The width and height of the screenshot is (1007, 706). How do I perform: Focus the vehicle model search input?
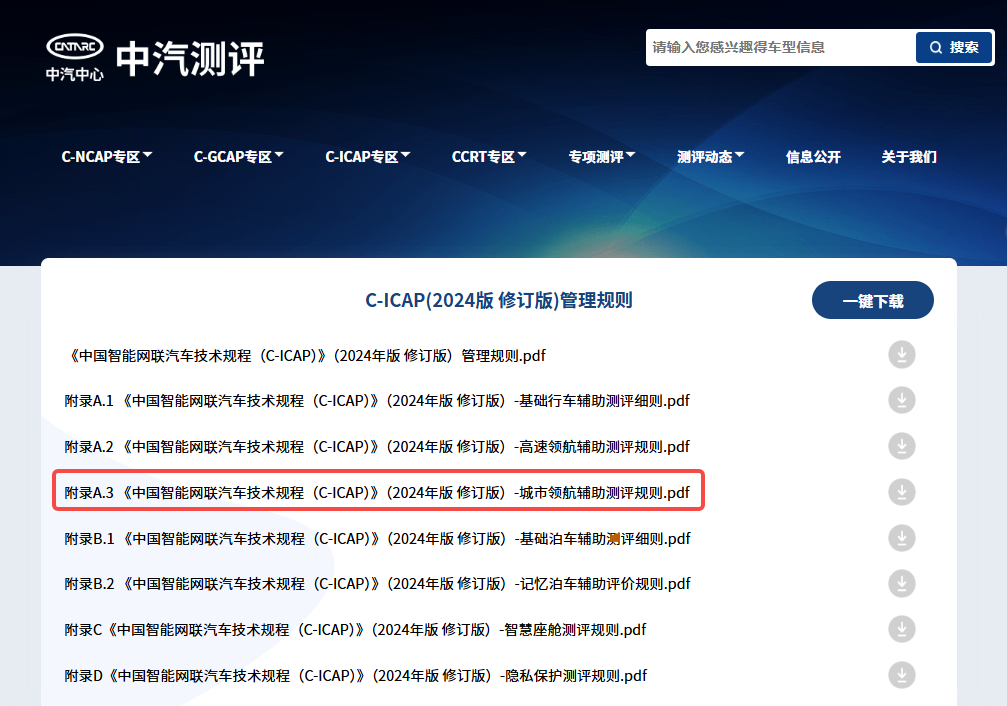click(781, 48)
